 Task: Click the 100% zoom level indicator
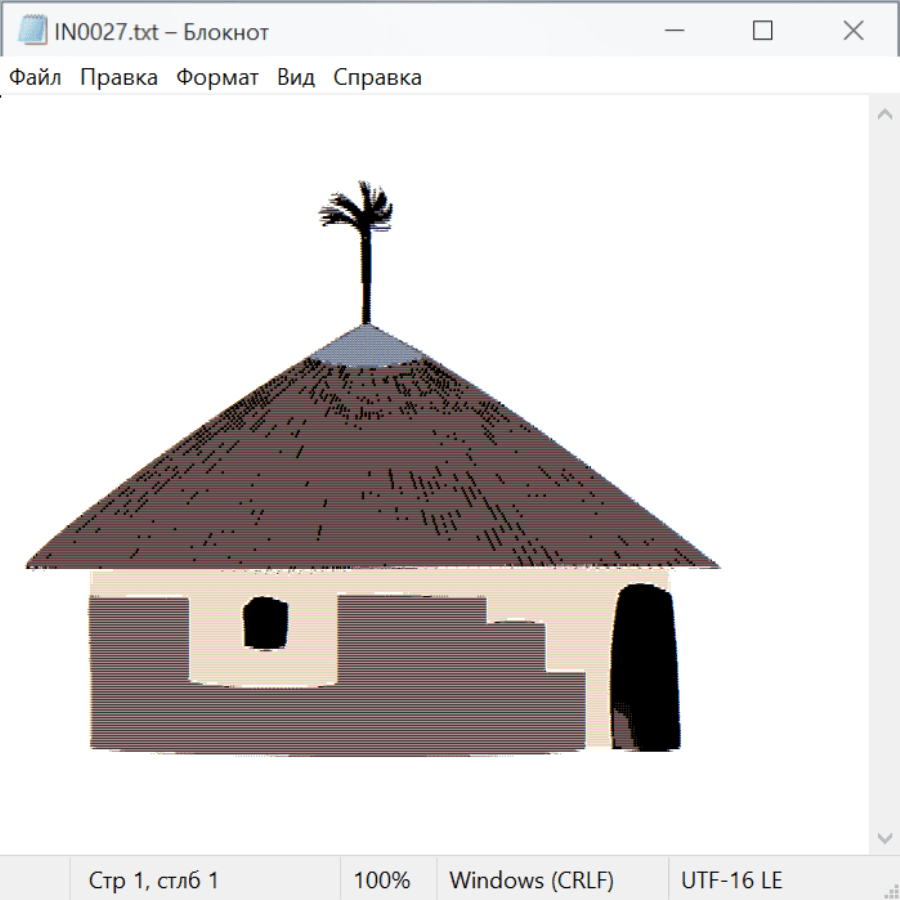click(x=382, y=880)
